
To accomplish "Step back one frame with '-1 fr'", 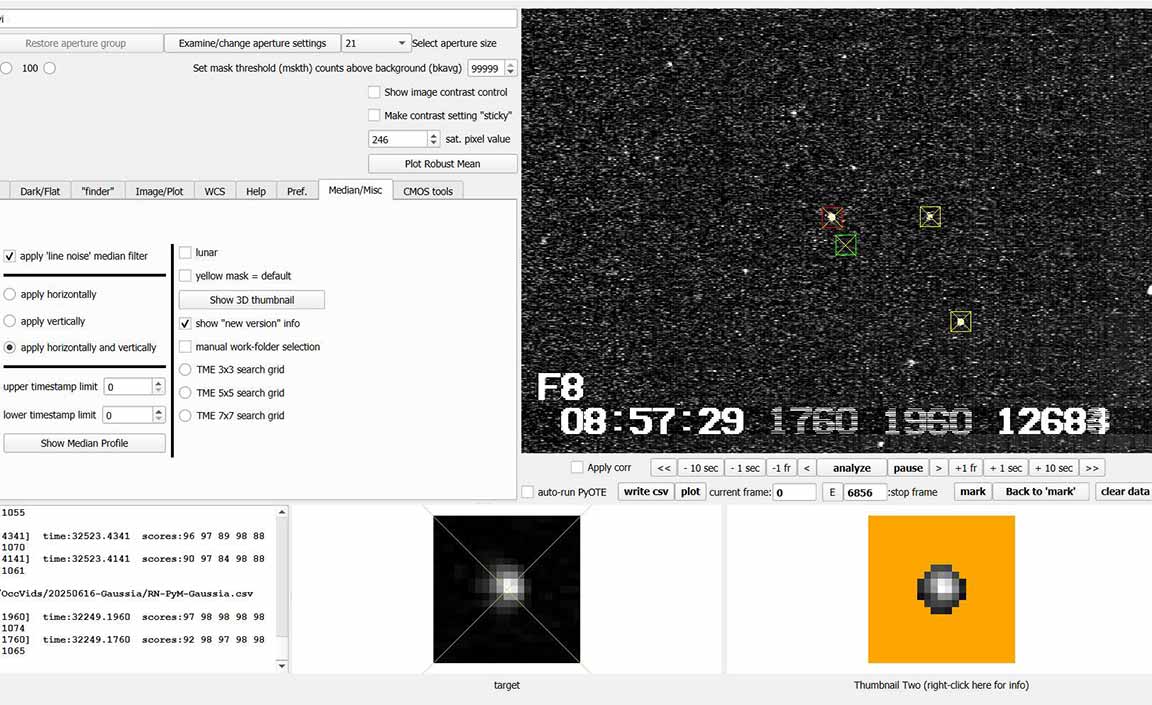I will [x=782, y=468].
